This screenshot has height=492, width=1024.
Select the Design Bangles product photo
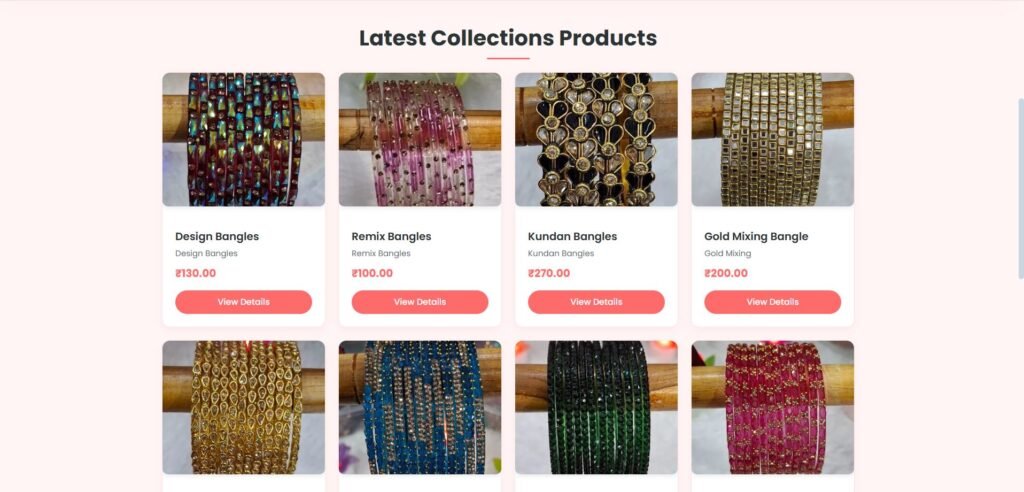click(244, 139)
